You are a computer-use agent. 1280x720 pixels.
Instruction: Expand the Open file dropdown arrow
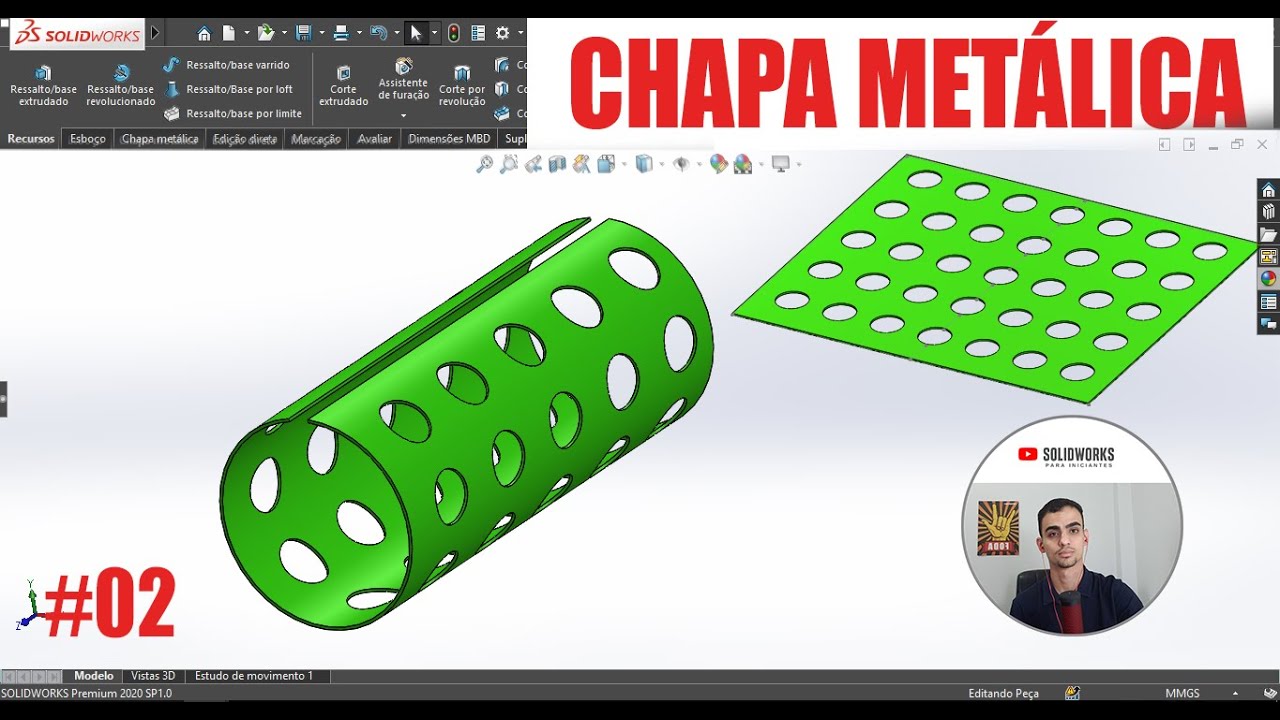(284, 34)
